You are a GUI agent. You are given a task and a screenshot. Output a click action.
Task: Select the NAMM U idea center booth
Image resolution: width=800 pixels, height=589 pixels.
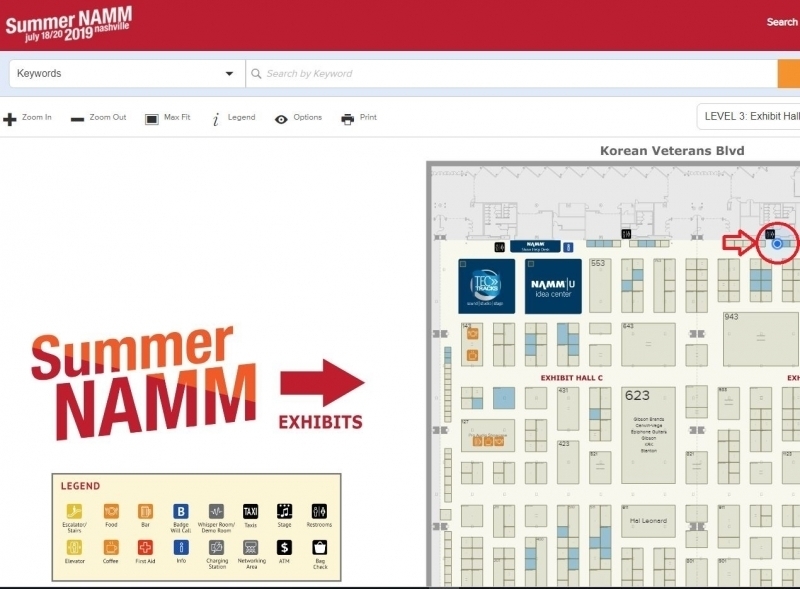[553, 286]
